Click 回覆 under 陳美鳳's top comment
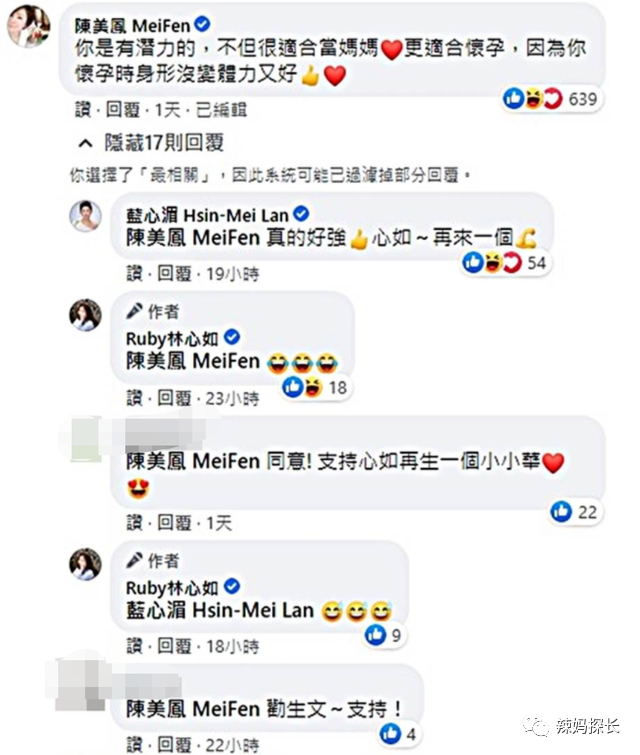 (123, 110)
